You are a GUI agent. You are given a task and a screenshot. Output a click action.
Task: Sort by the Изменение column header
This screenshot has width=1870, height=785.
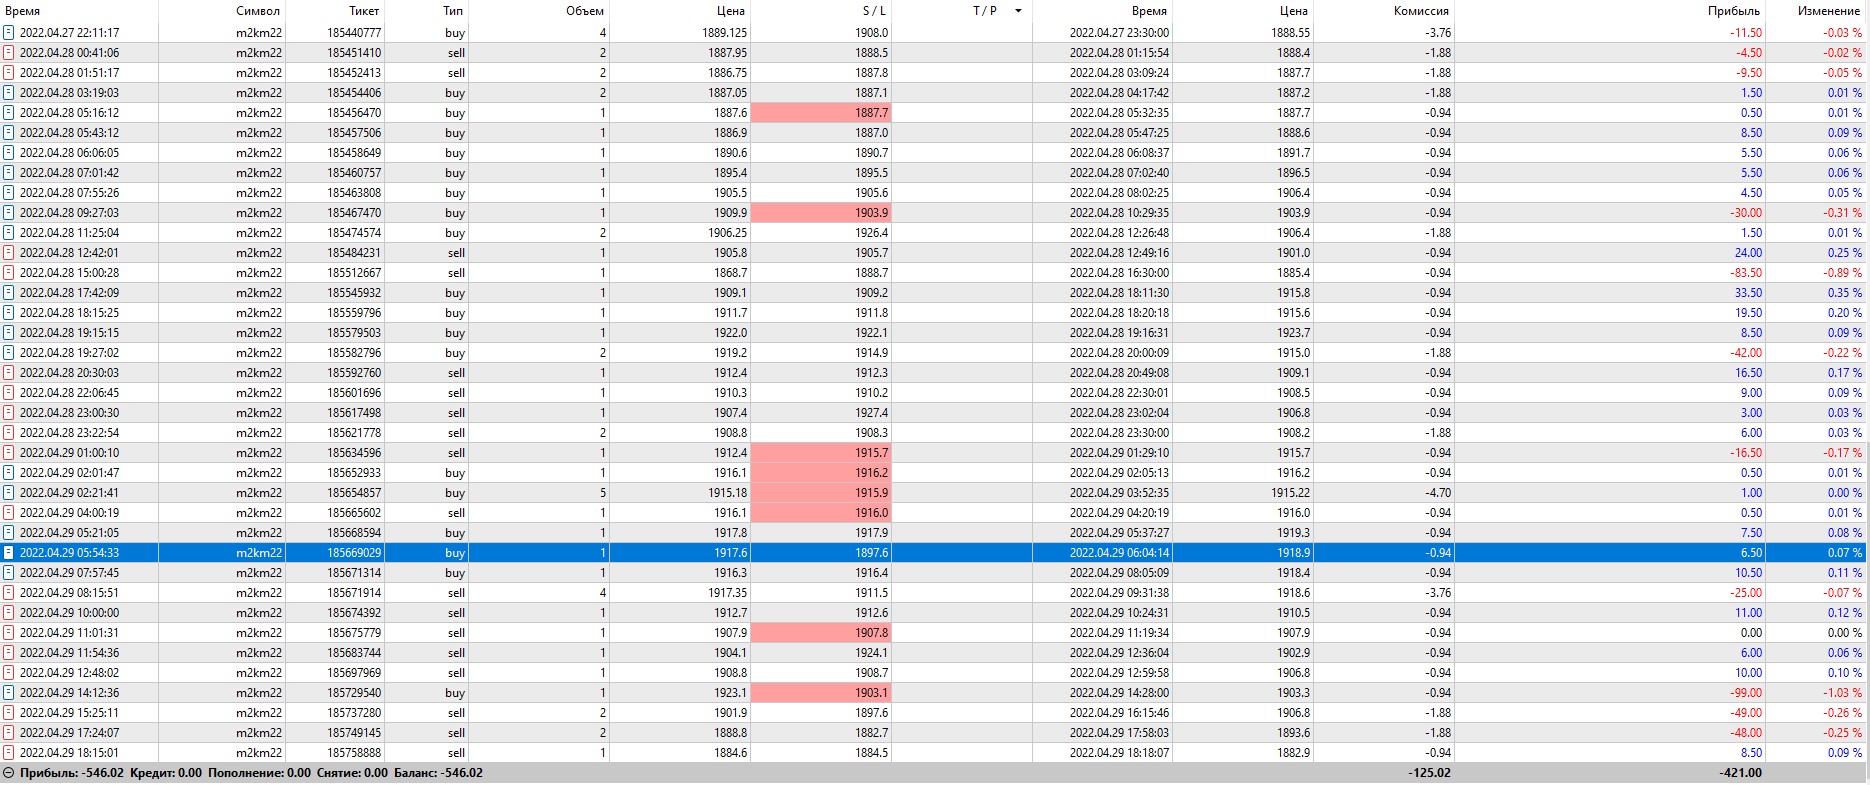click(1829, 11)
